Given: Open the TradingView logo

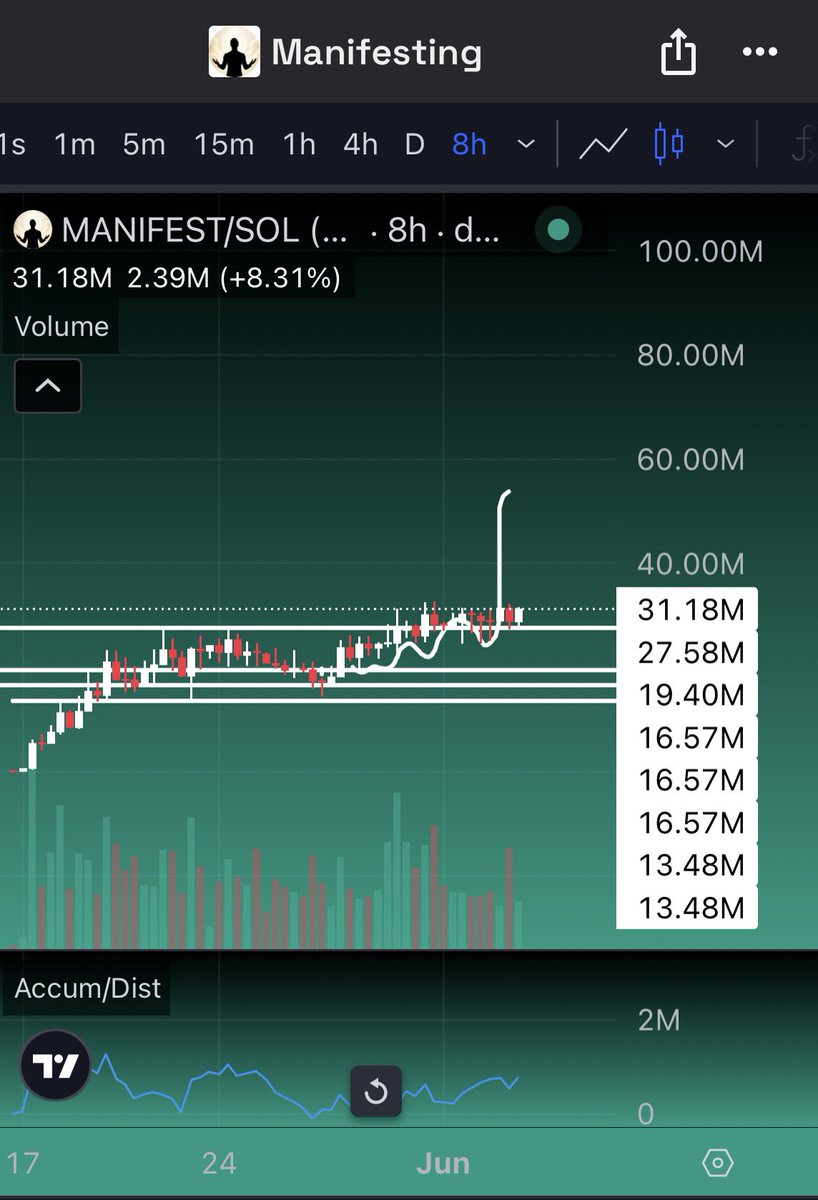Looking at the screenshot, I should (56, 1066).
